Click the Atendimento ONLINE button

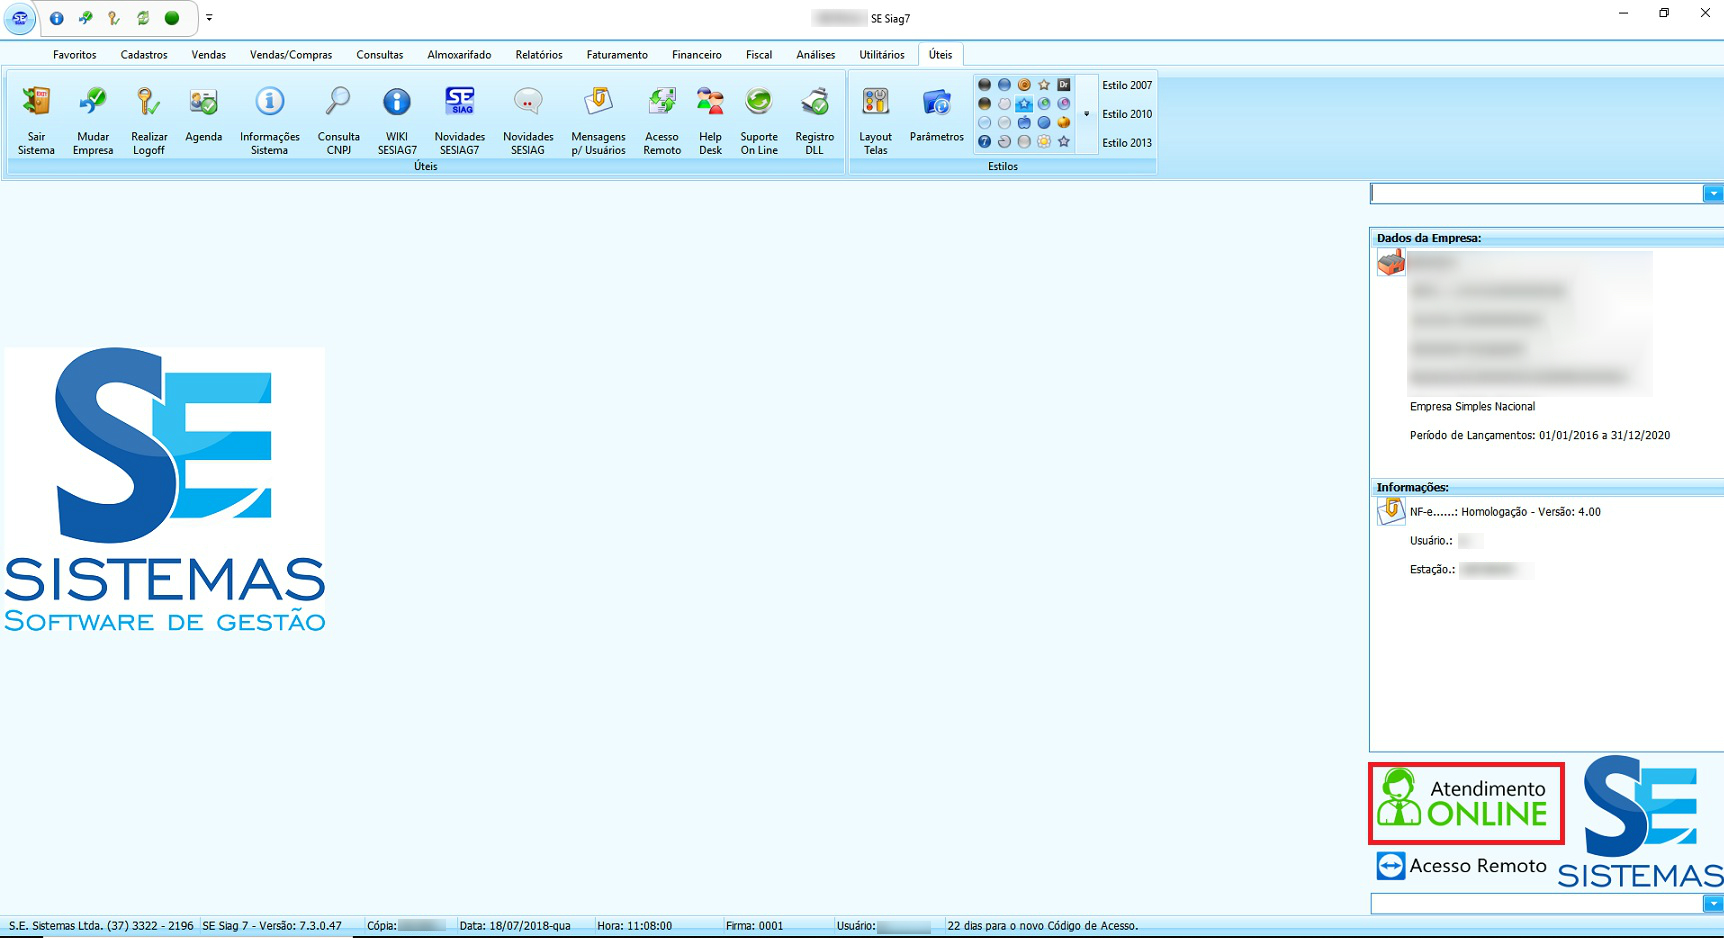tap(1465, 803)
